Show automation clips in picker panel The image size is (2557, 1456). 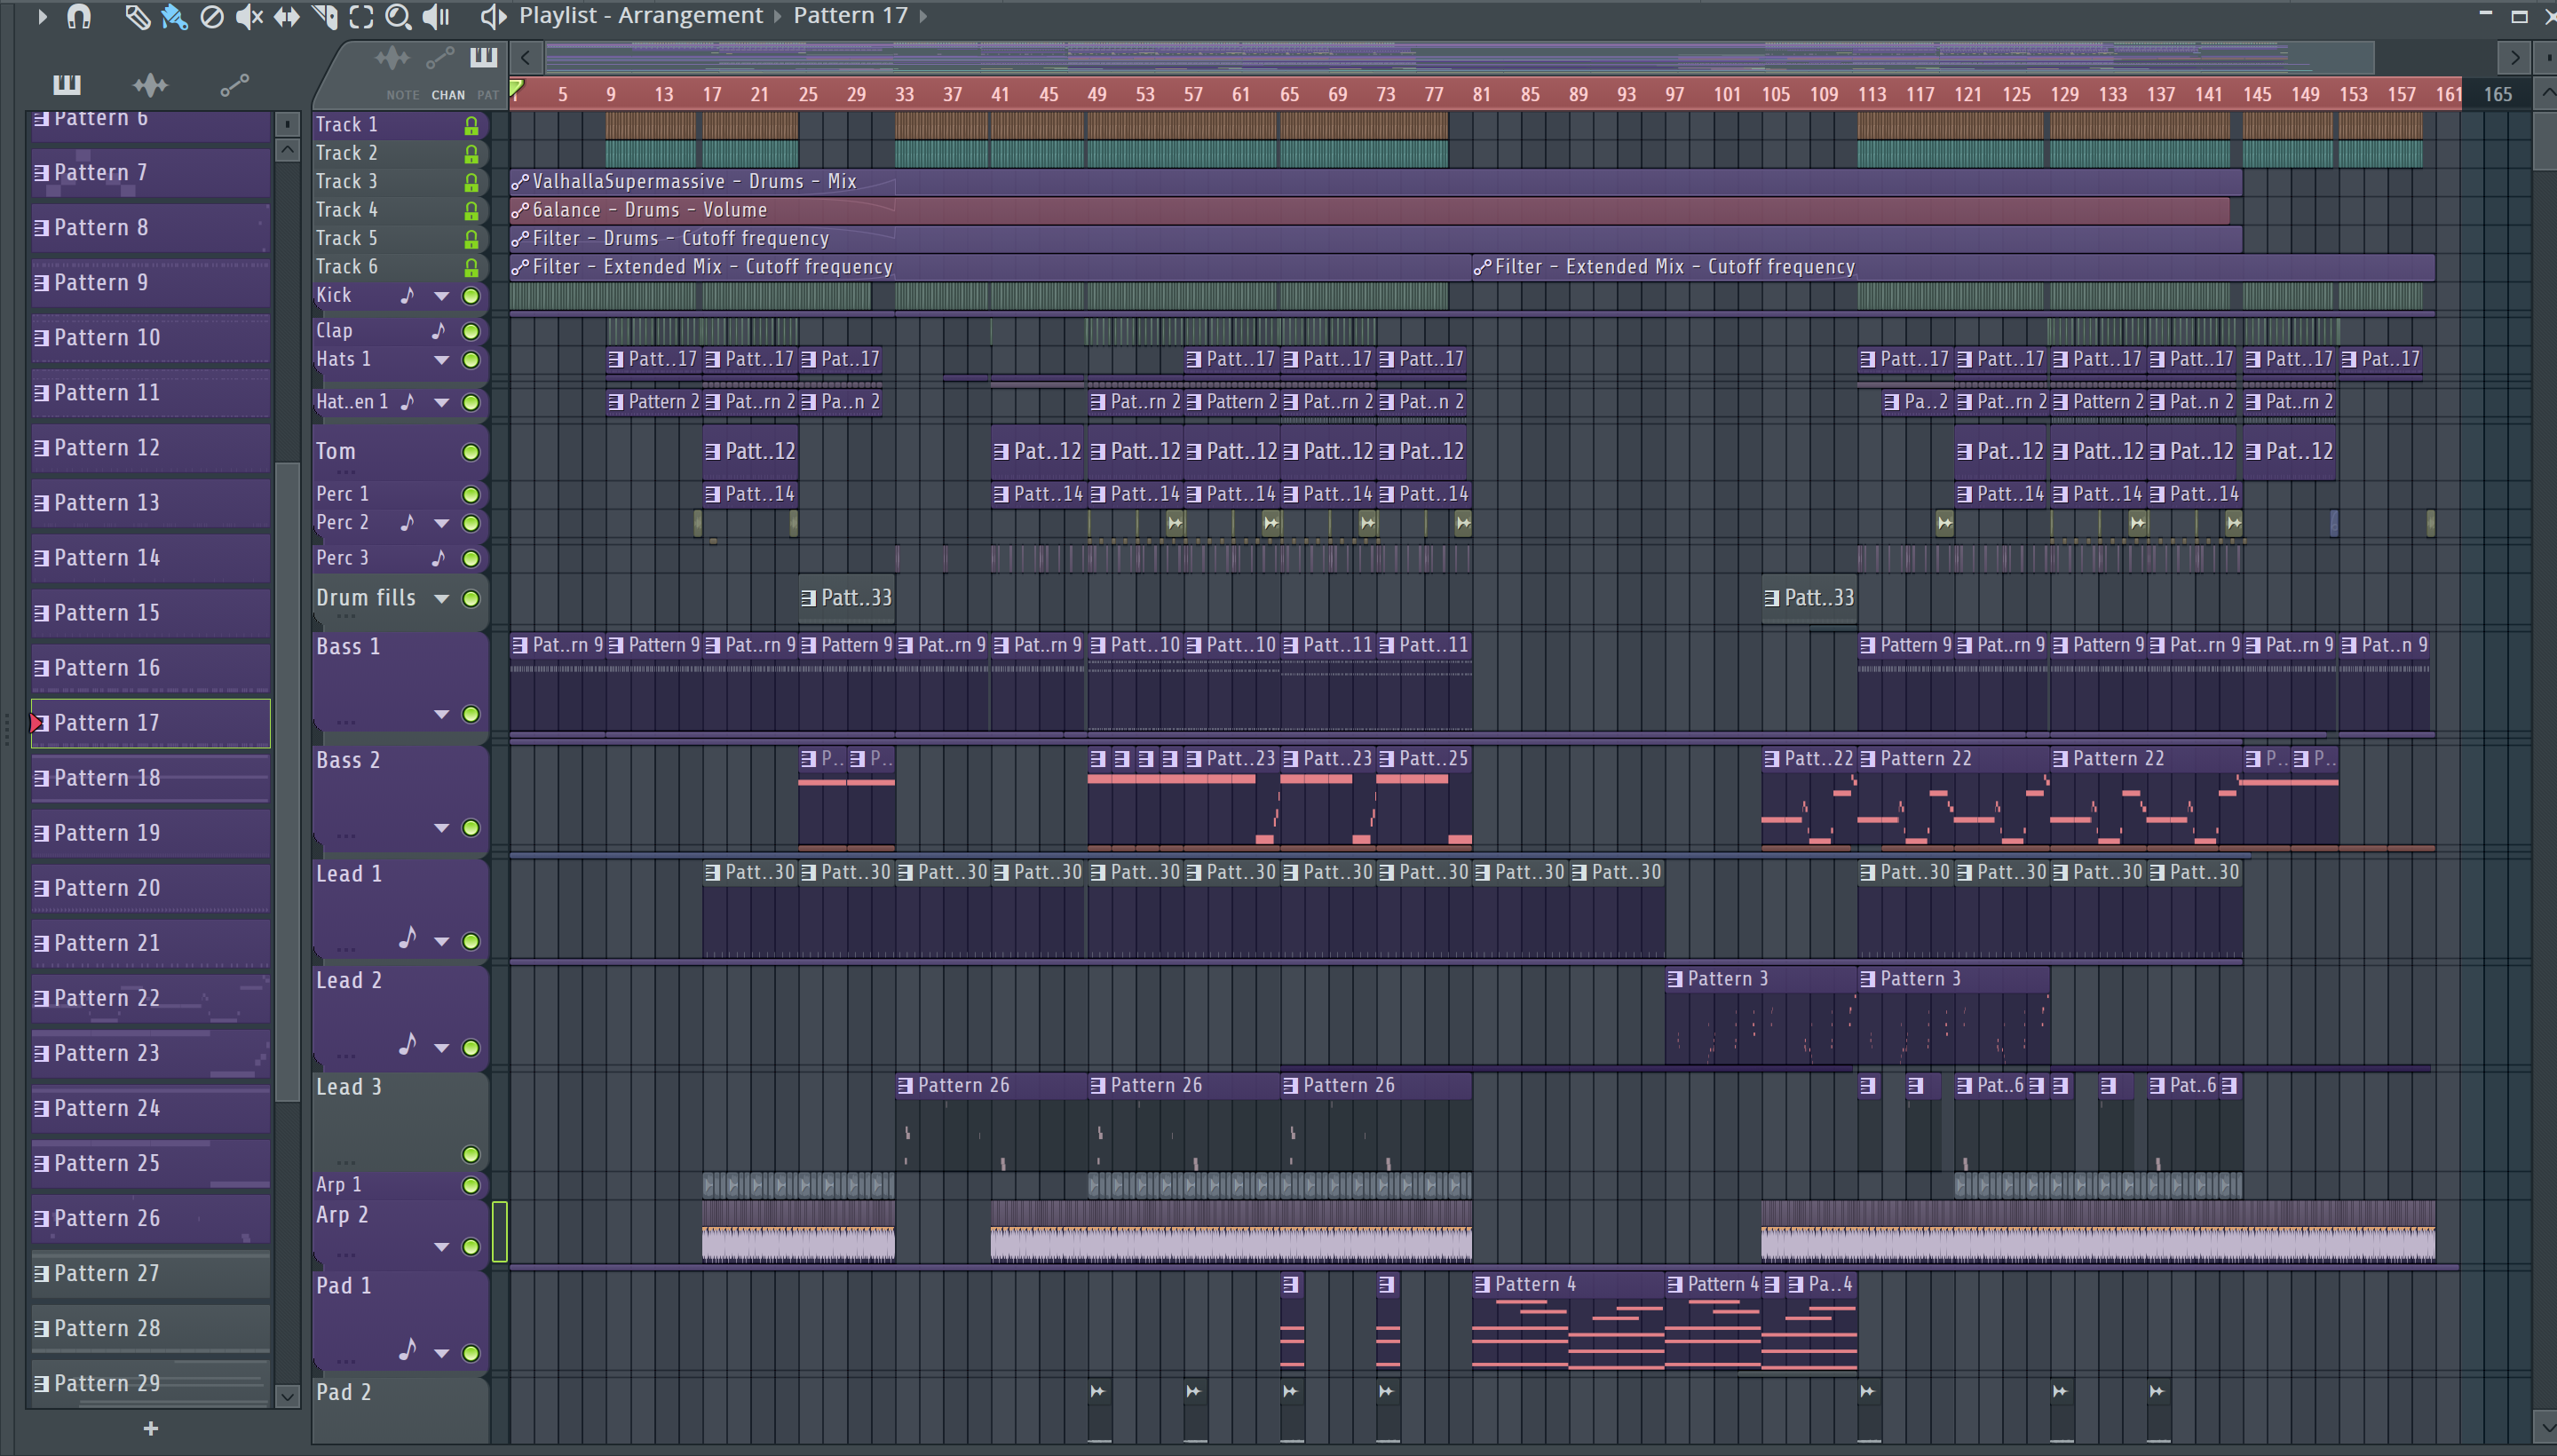pyautogui.click(x=234, y=85)
